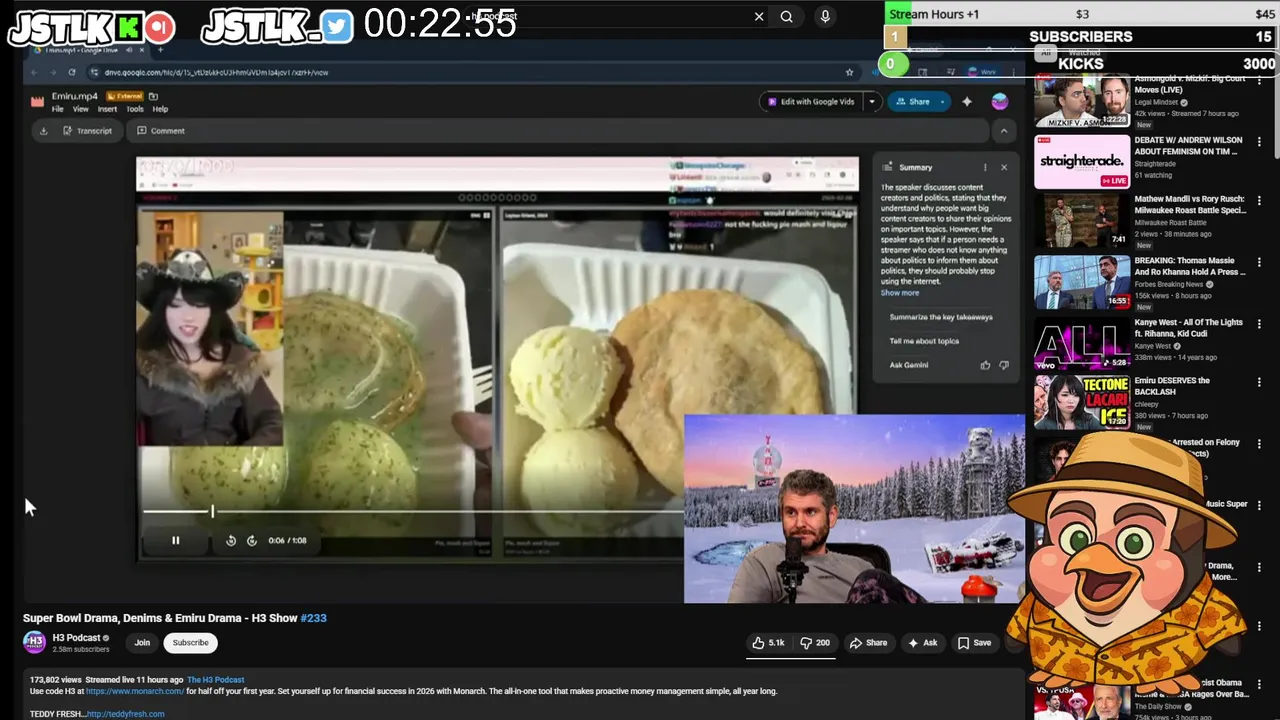Reload the Google Drive page
Viewport: 1280px width, 720px height.
pos(72,72)
